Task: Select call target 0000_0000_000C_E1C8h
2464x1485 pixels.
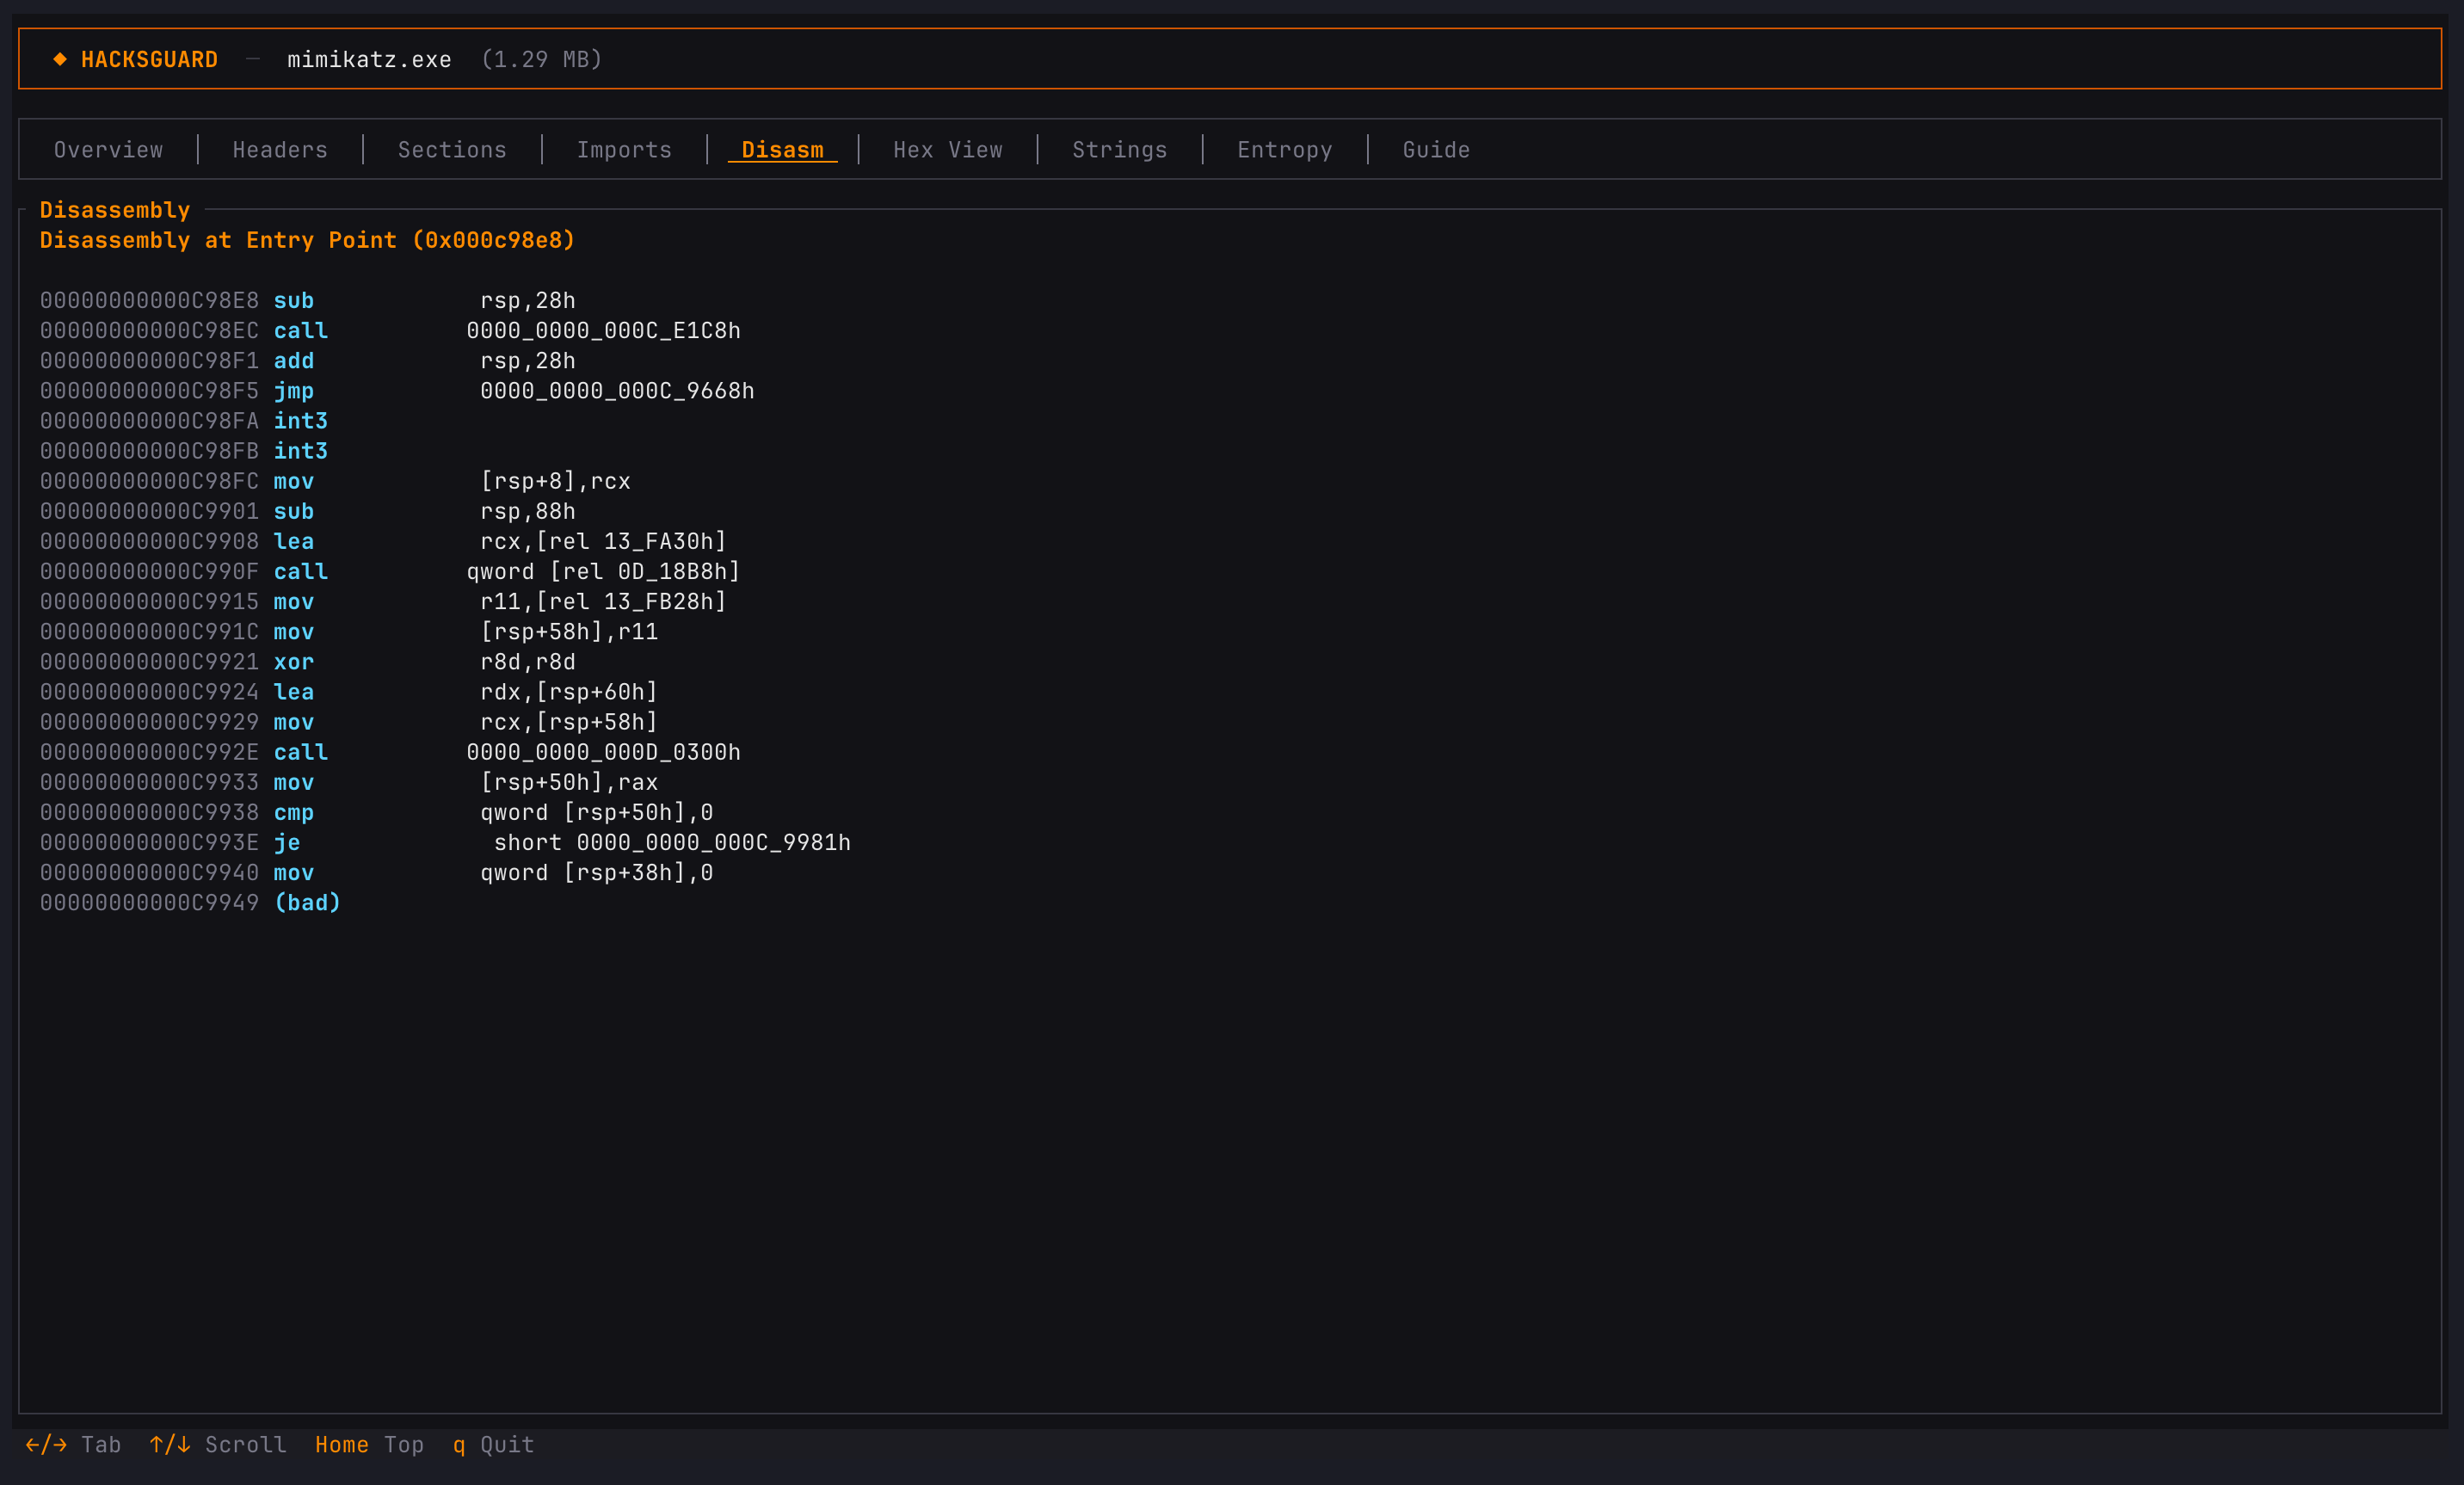Action: (603, 331)
